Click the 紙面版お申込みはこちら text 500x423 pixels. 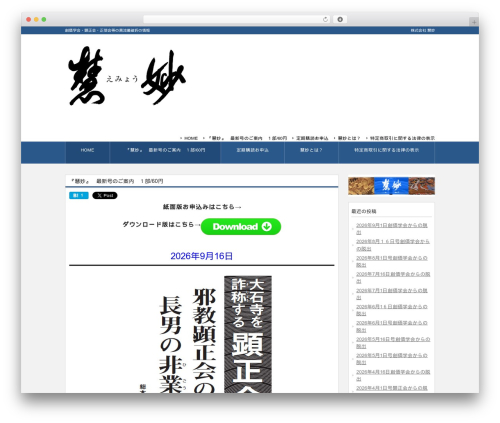click(x=202, y=207)
